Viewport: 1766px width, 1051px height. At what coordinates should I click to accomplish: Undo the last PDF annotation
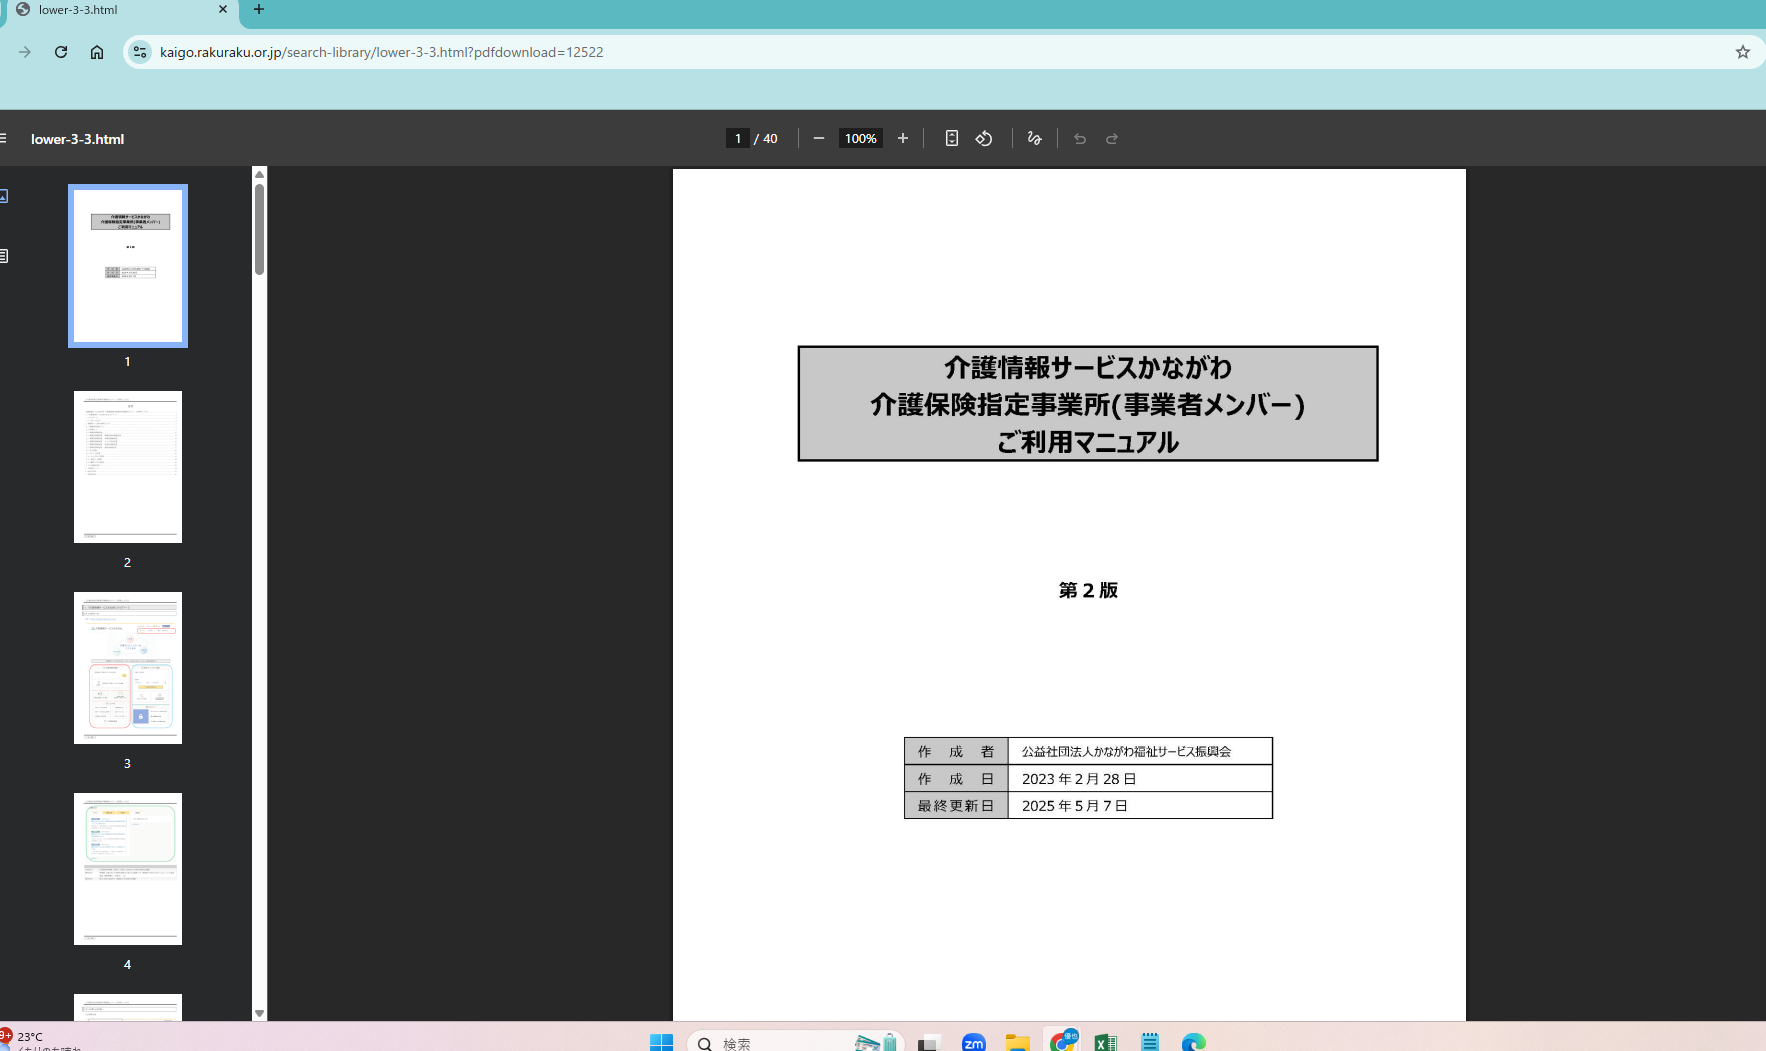[1080, 139]
